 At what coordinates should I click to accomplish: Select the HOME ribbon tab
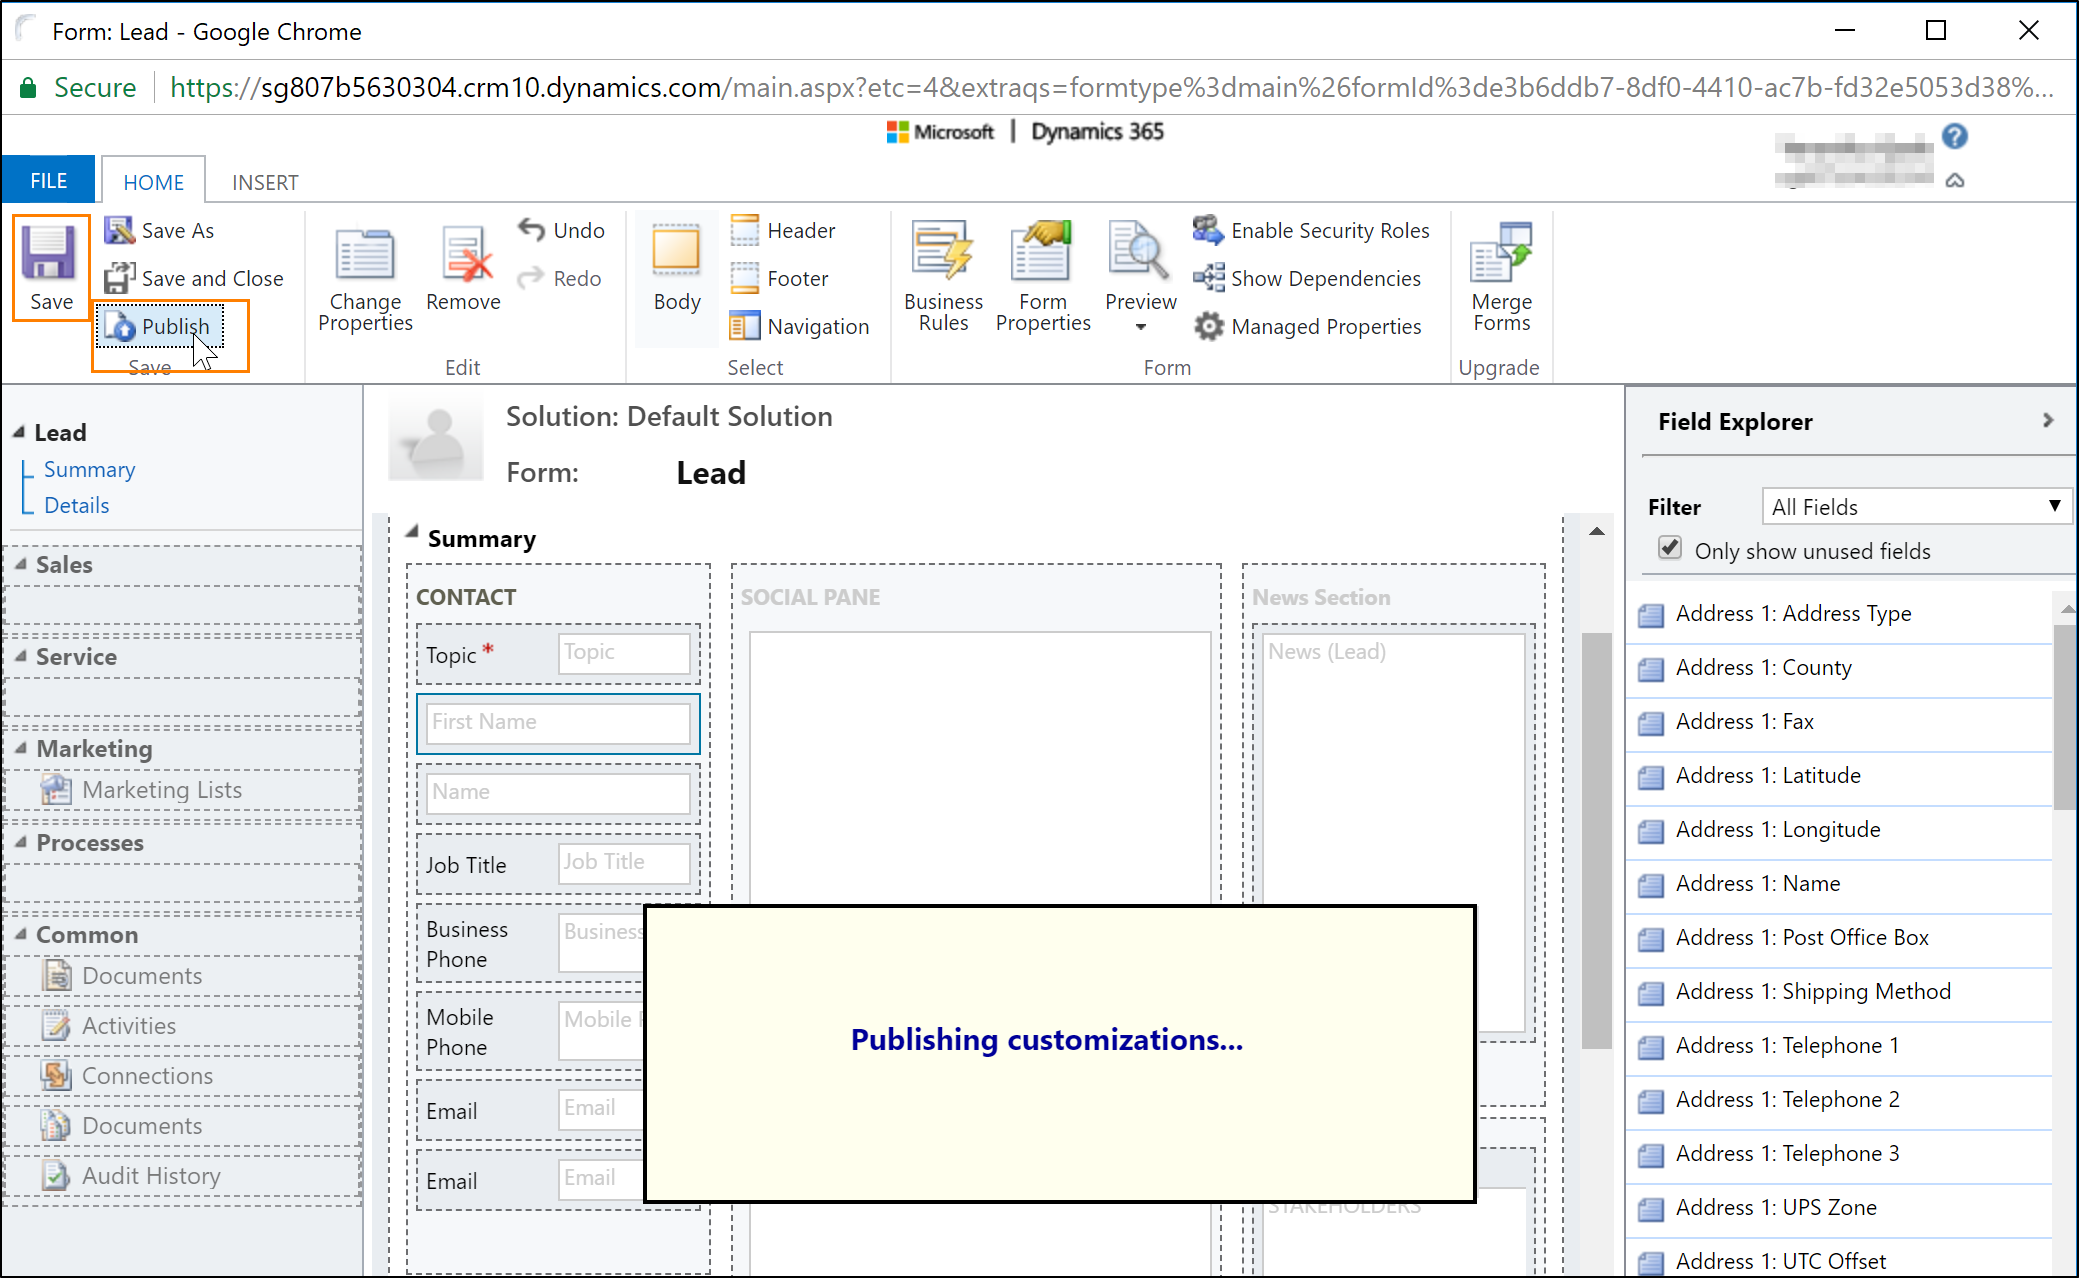coord(153,181)
